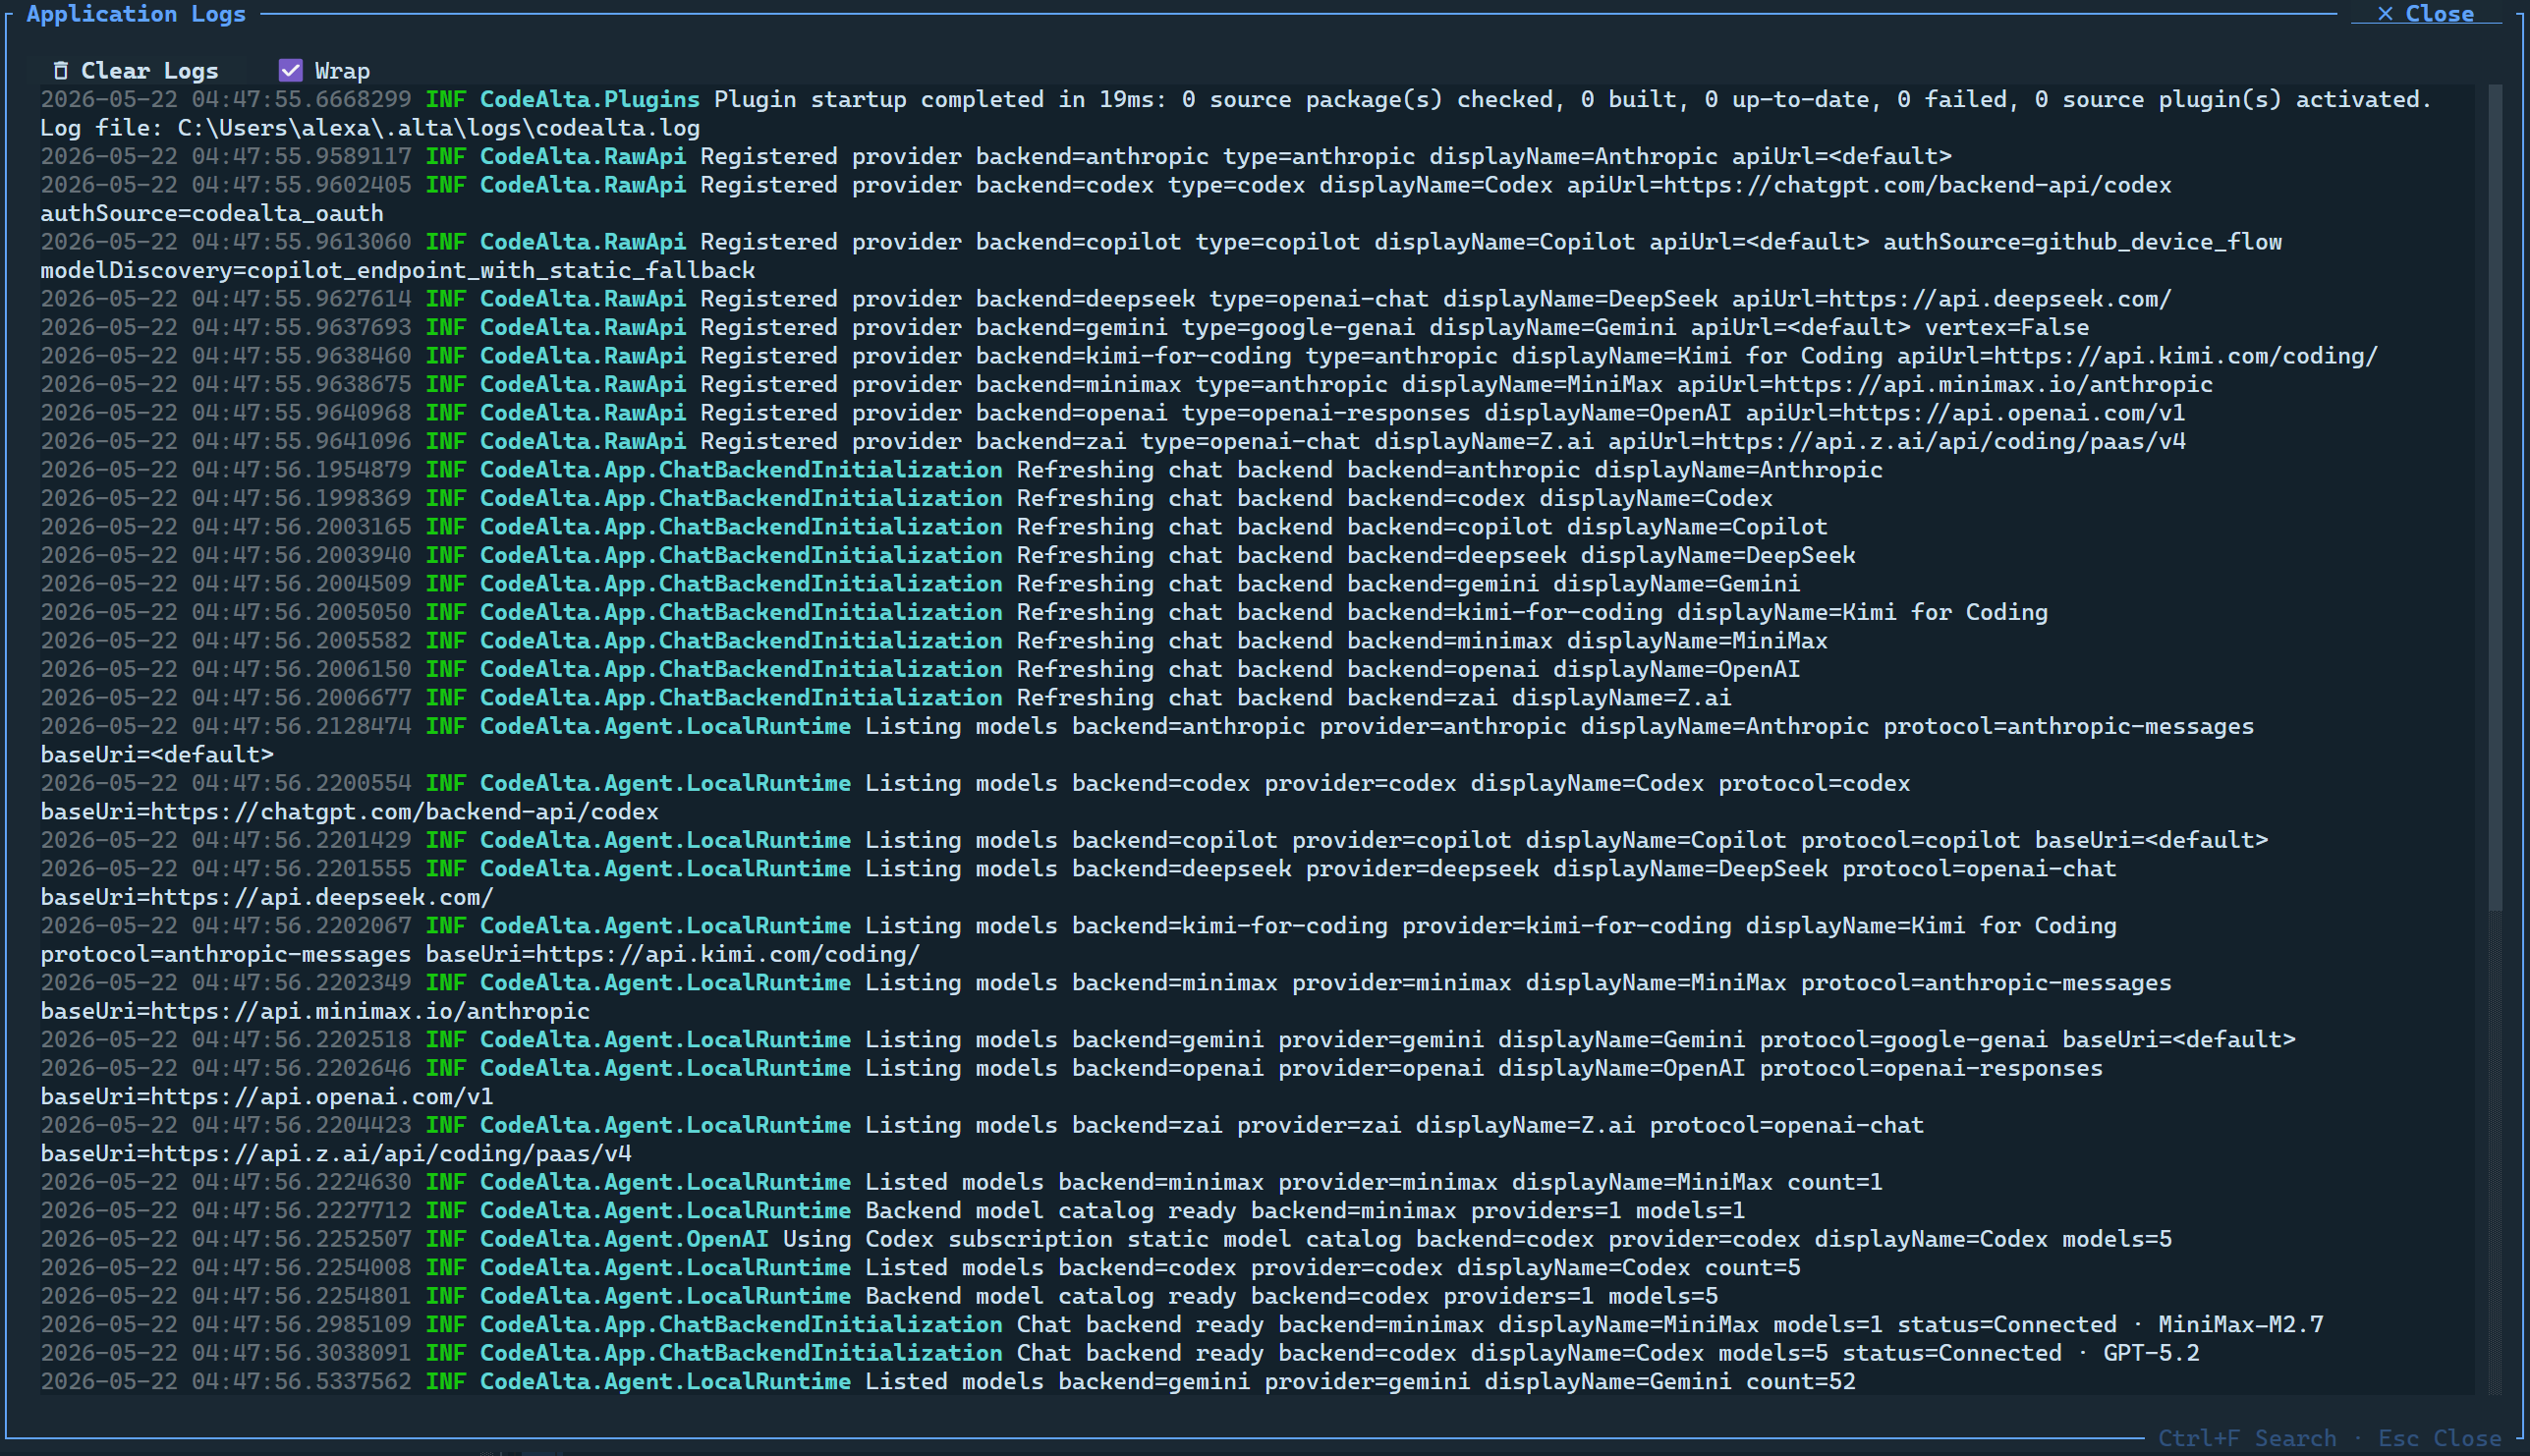Click 'apiUrl=https://api.z.ai/api/coding/paas/v4' text
Image resolution: width=2530 pixels, height=1456 pixels.
pyautogui.click(x=1896, y=441)
